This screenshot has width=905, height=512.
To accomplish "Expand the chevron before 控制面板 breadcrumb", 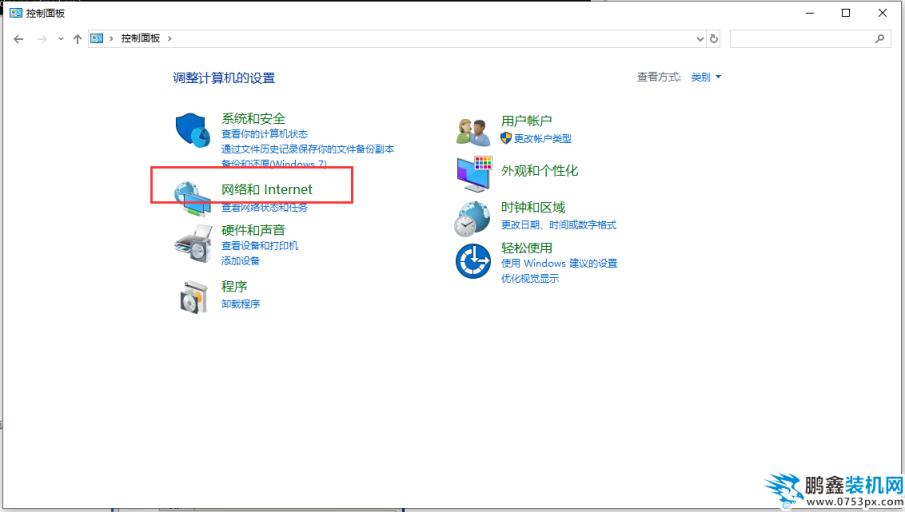I will tap(111, 39).
